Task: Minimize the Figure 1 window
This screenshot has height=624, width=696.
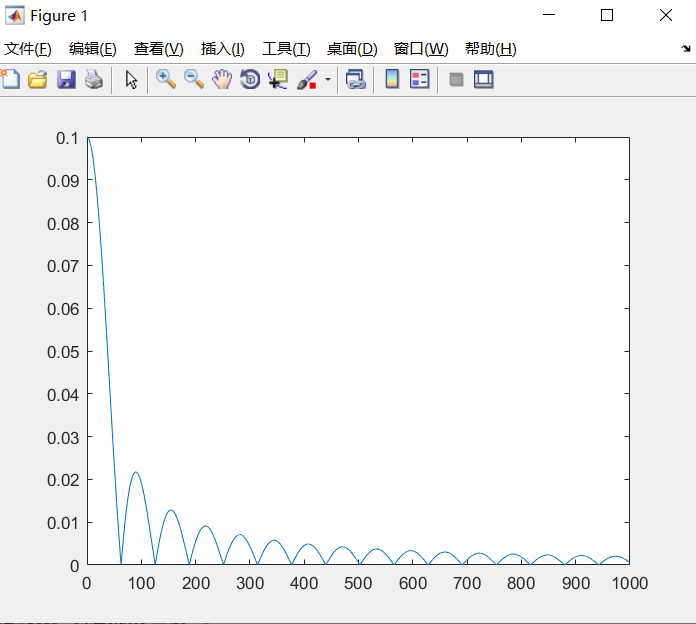Action: pos(549,15)
